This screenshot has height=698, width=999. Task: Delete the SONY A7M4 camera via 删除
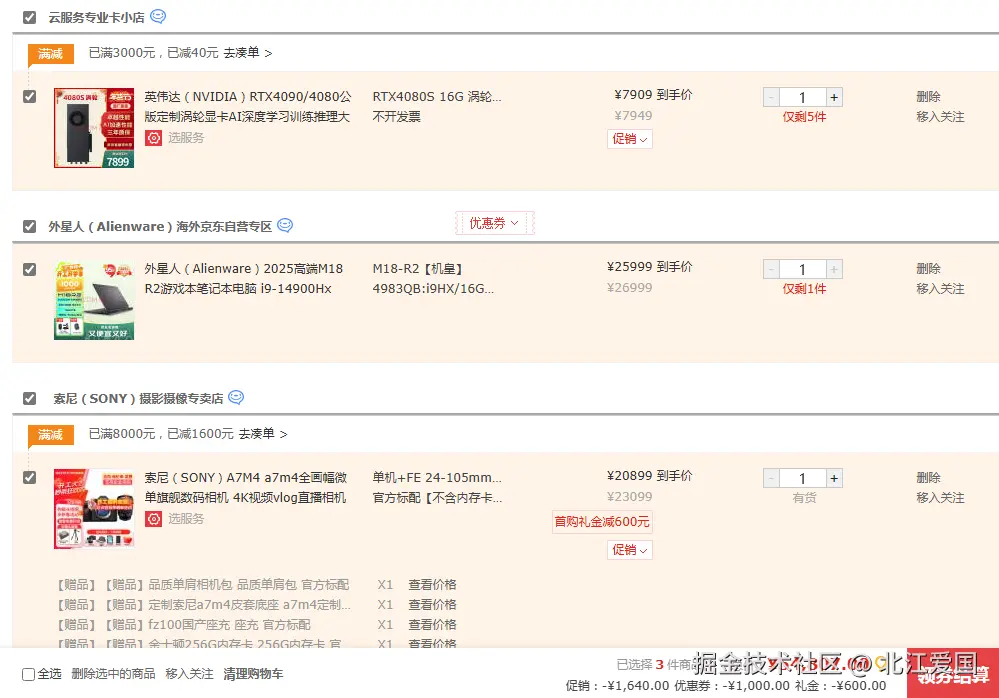pos(928,477)
